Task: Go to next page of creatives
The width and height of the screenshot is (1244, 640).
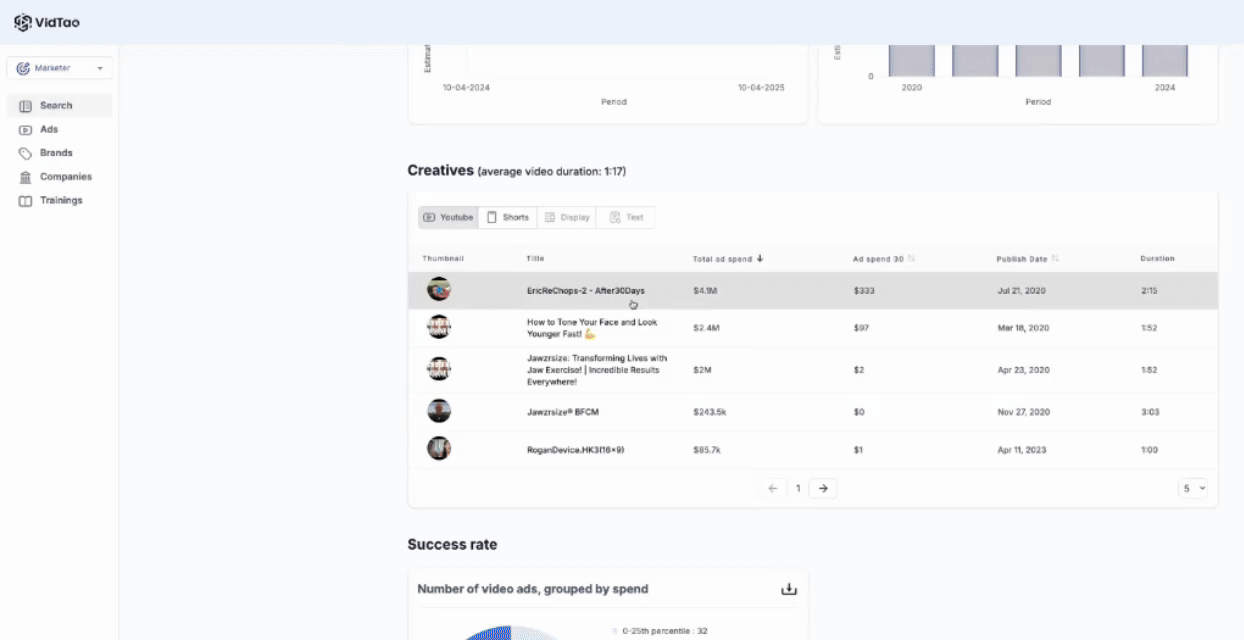Action: pos(823,488)
